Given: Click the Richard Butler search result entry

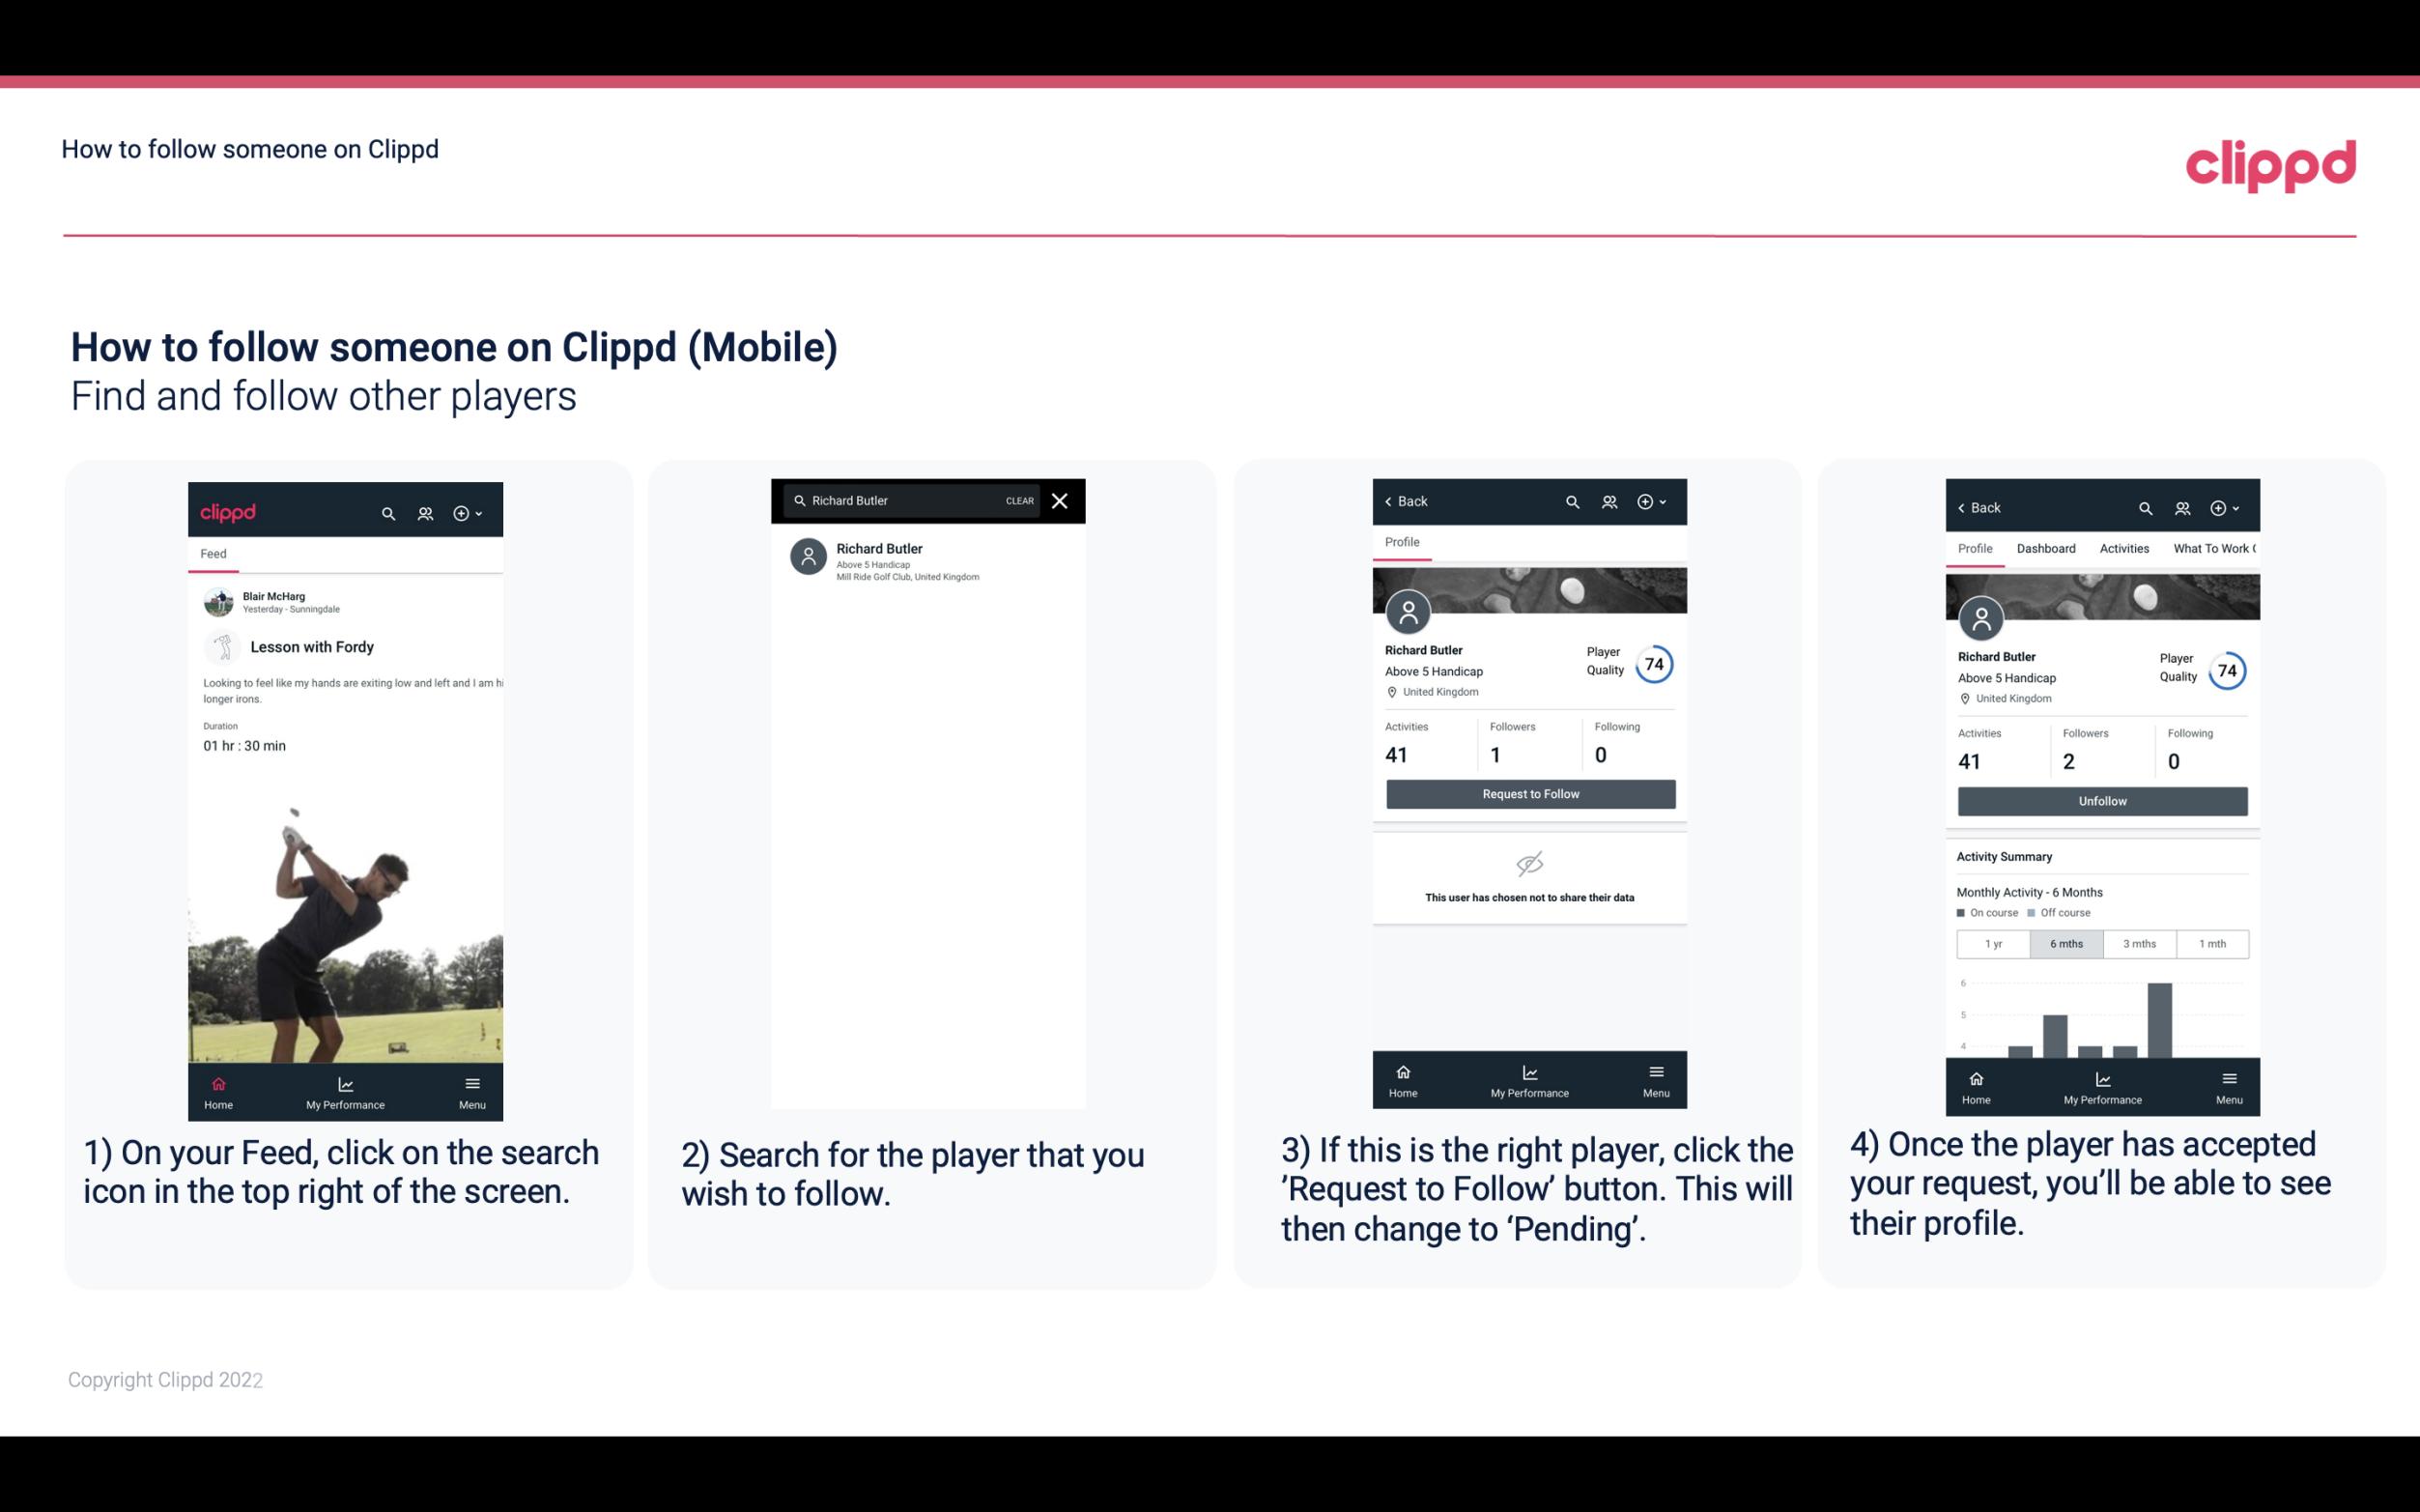Looking at the screenshot, I should (931, 559).
